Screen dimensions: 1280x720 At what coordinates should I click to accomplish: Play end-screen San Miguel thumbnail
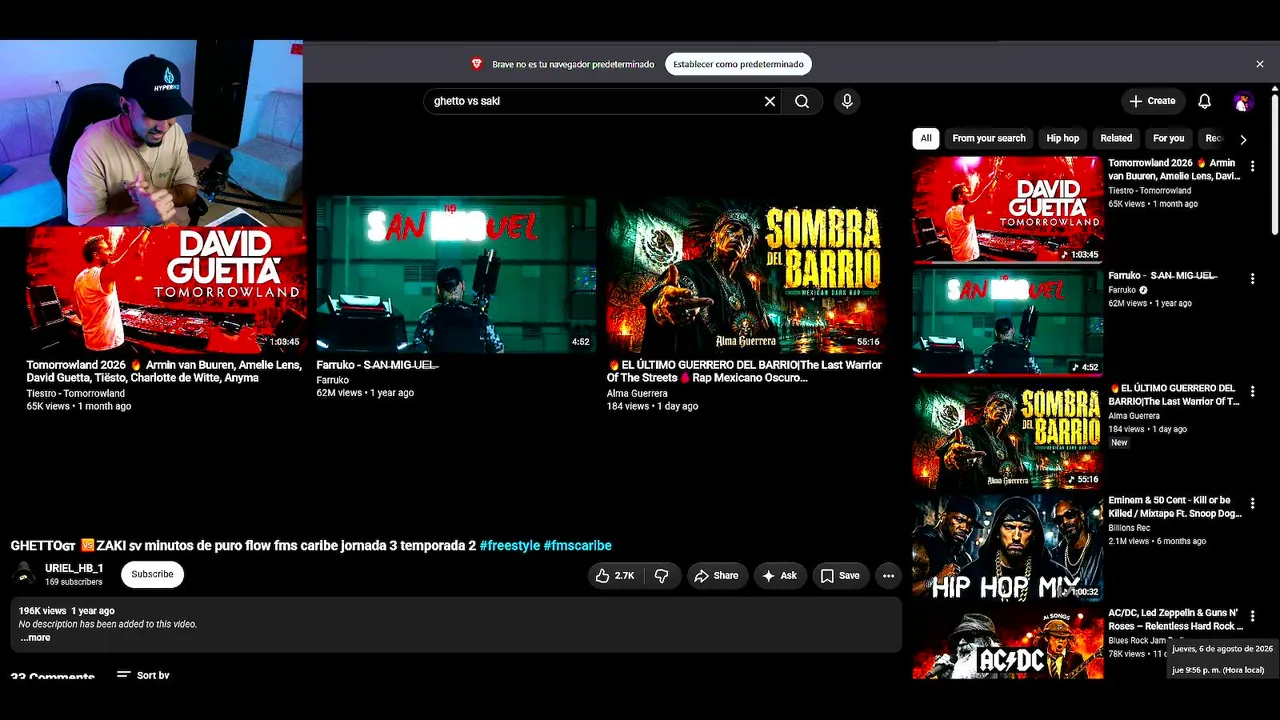click(456, 274)
